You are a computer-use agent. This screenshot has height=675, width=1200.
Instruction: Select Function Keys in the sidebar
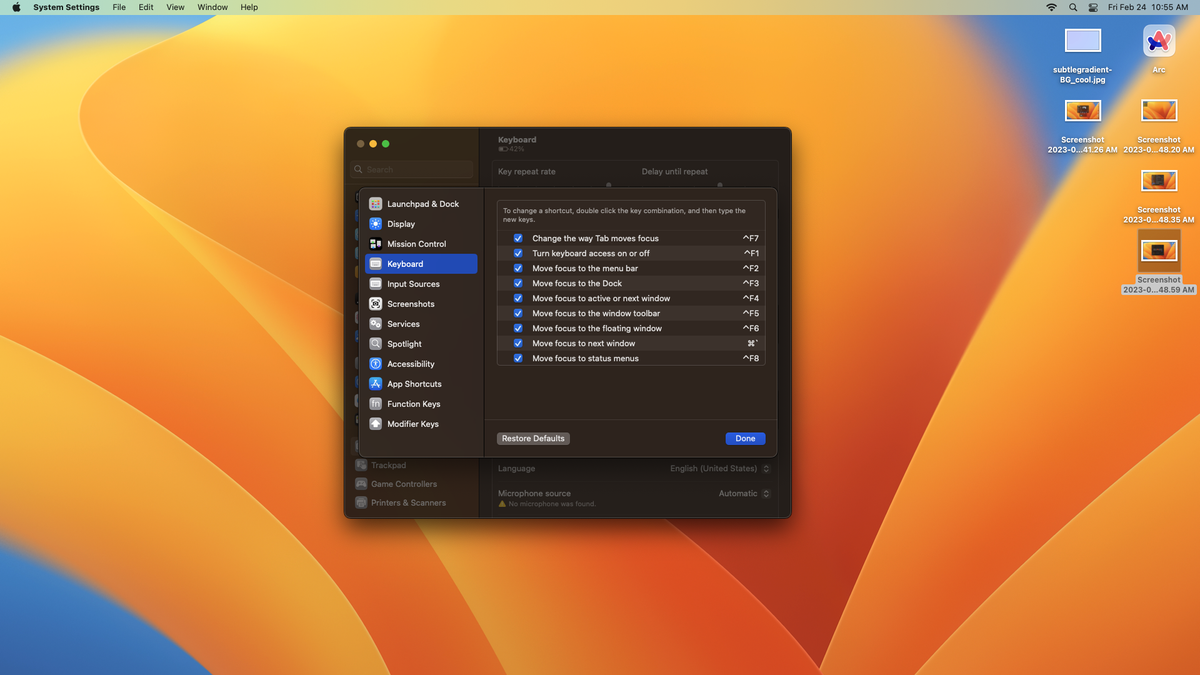coord(414,403)
